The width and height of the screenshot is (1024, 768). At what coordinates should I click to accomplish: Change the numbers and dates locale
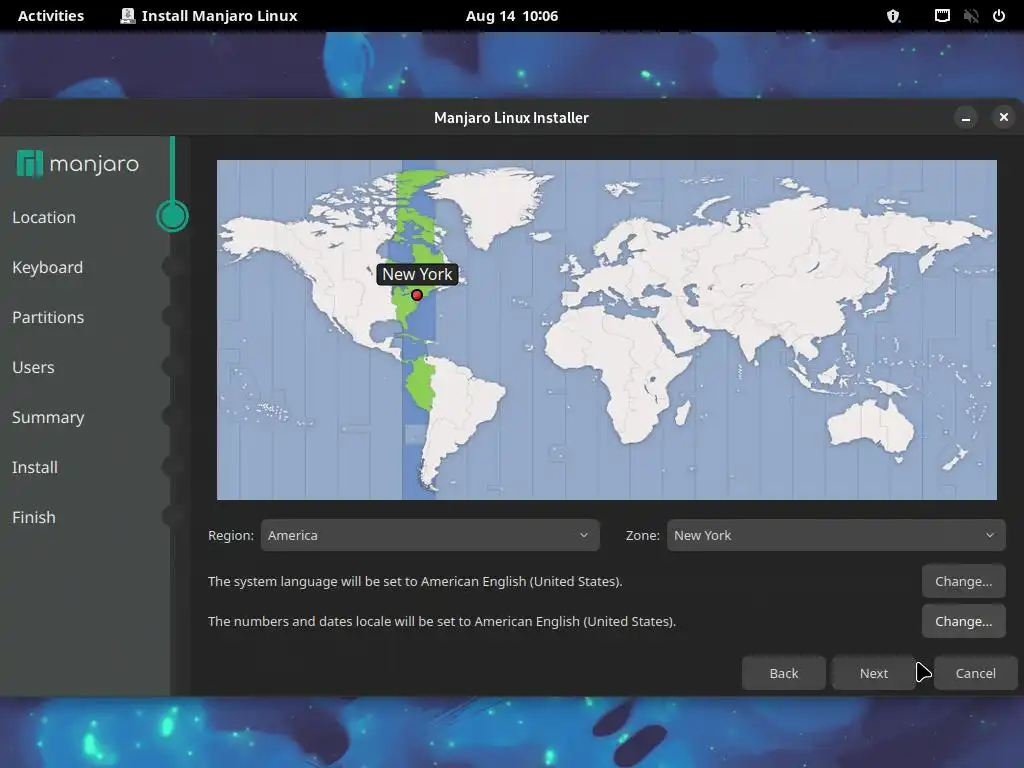point(963,621)
